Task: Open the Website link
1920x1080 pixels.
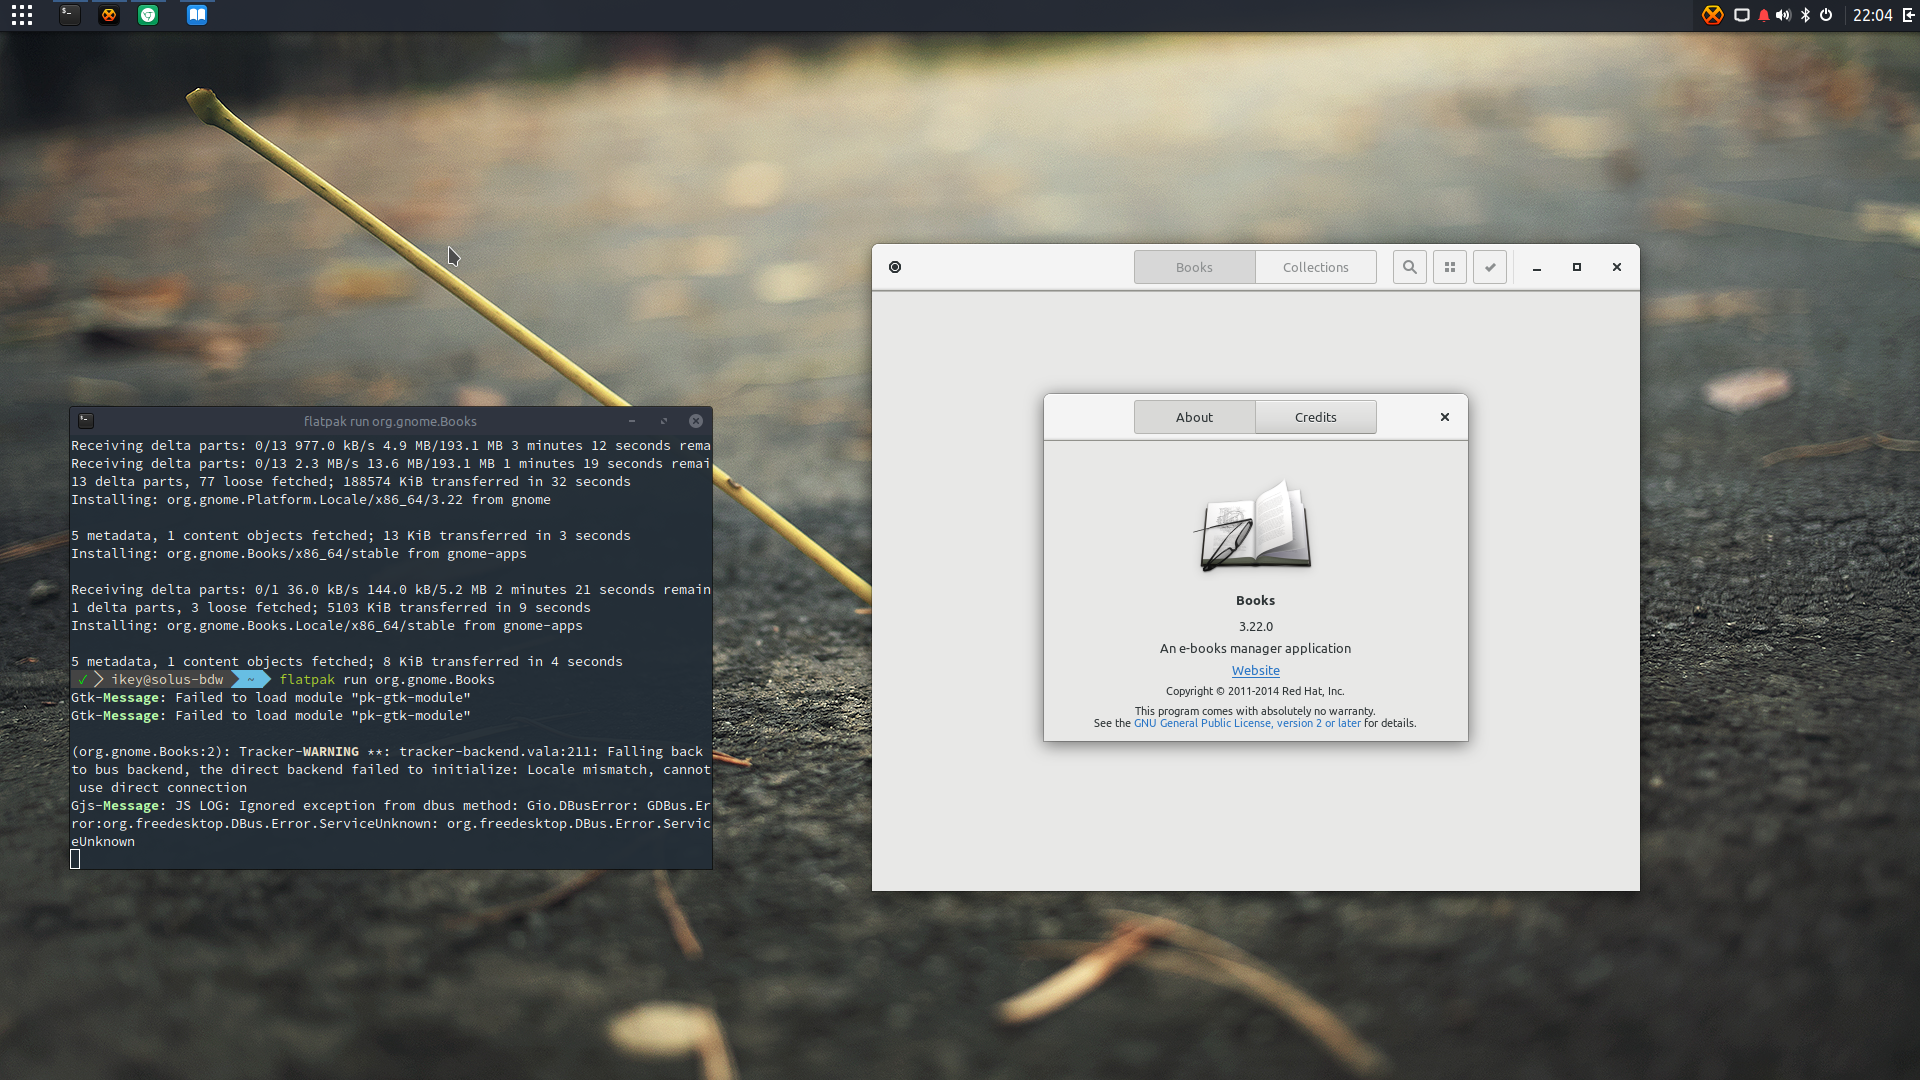Action: pyautogui.click(x=1255, y=670)
